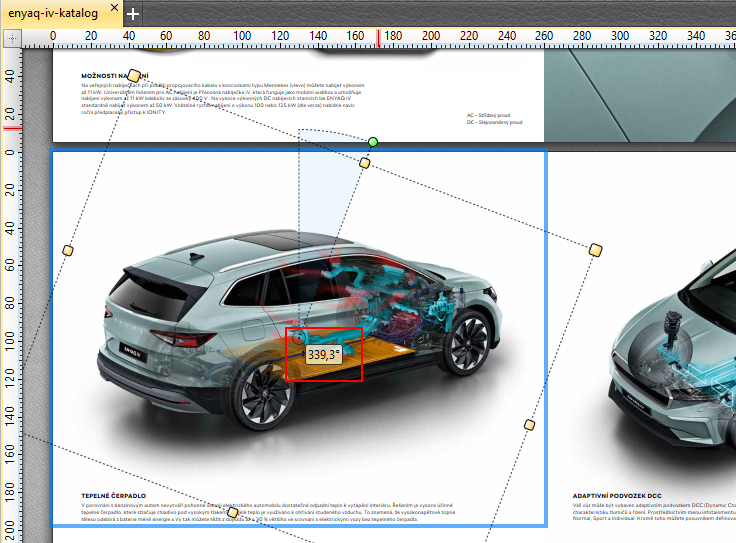736x543 pixels.
Task: Grab the green rotation handle
Action: pos(373,142)
